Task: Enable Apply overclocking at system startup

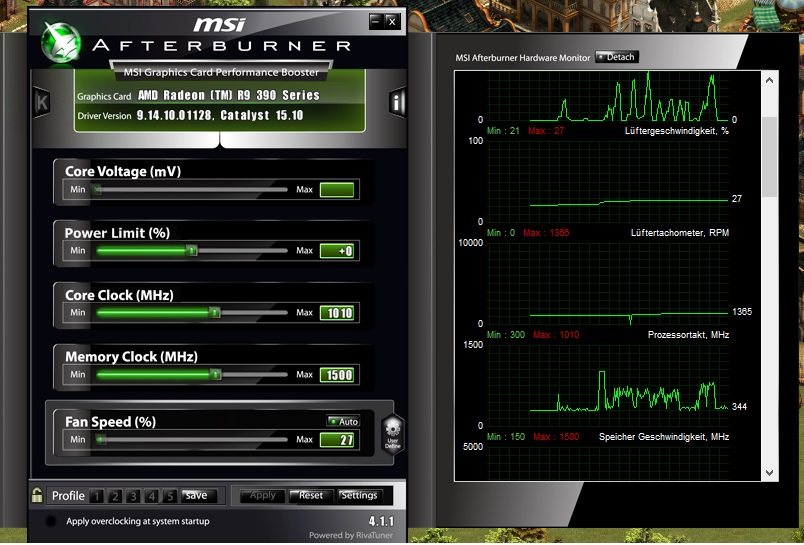Action: [51, 521]
